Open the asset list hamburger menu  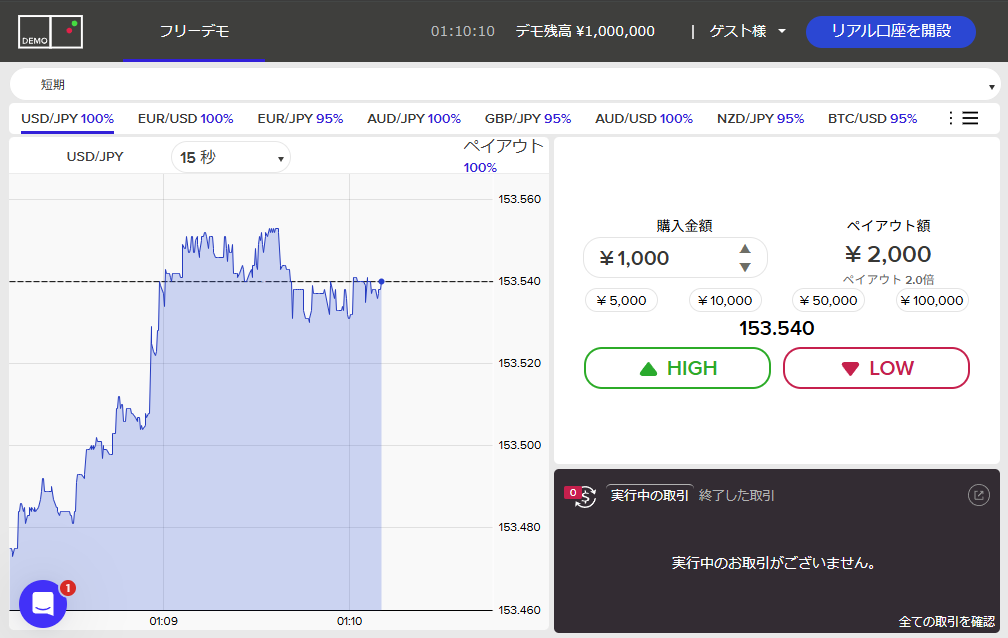pos(969,118)
